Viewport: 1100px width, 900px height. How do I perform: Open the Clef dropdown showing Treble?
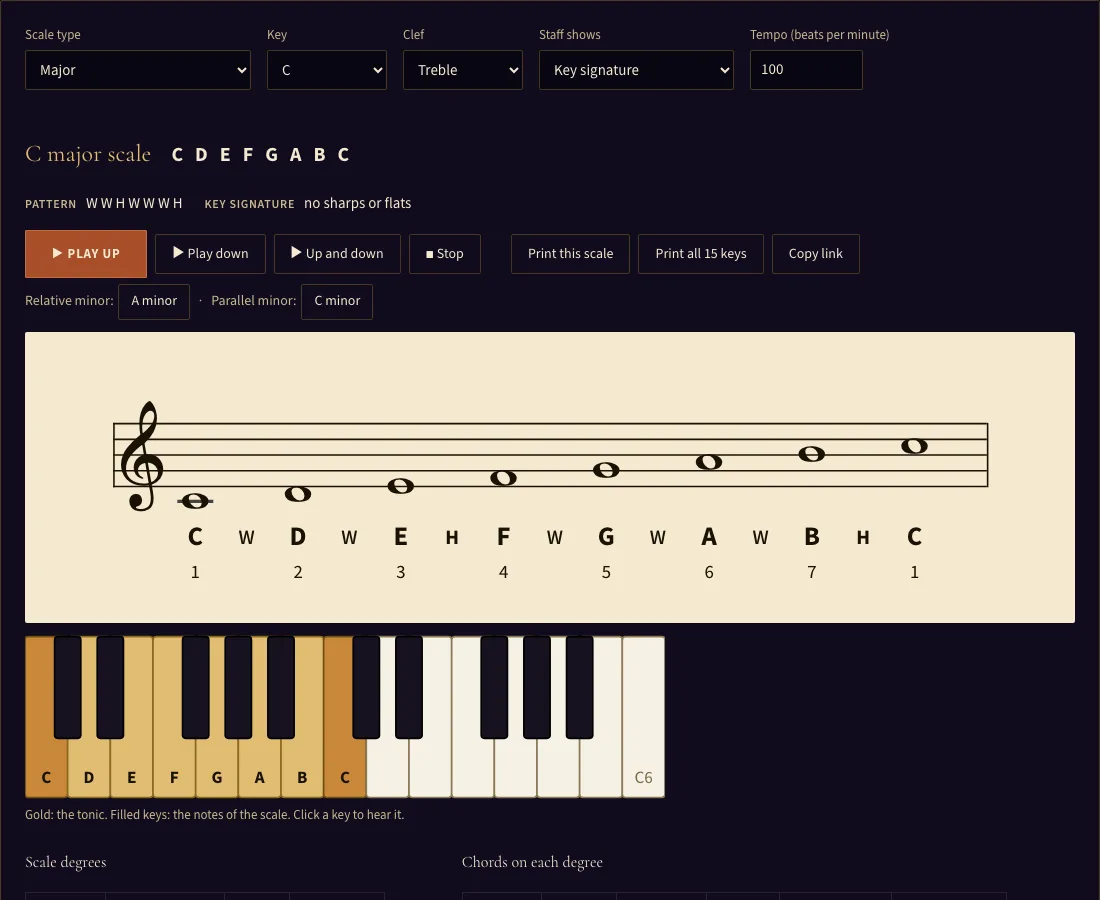point(462,70)
